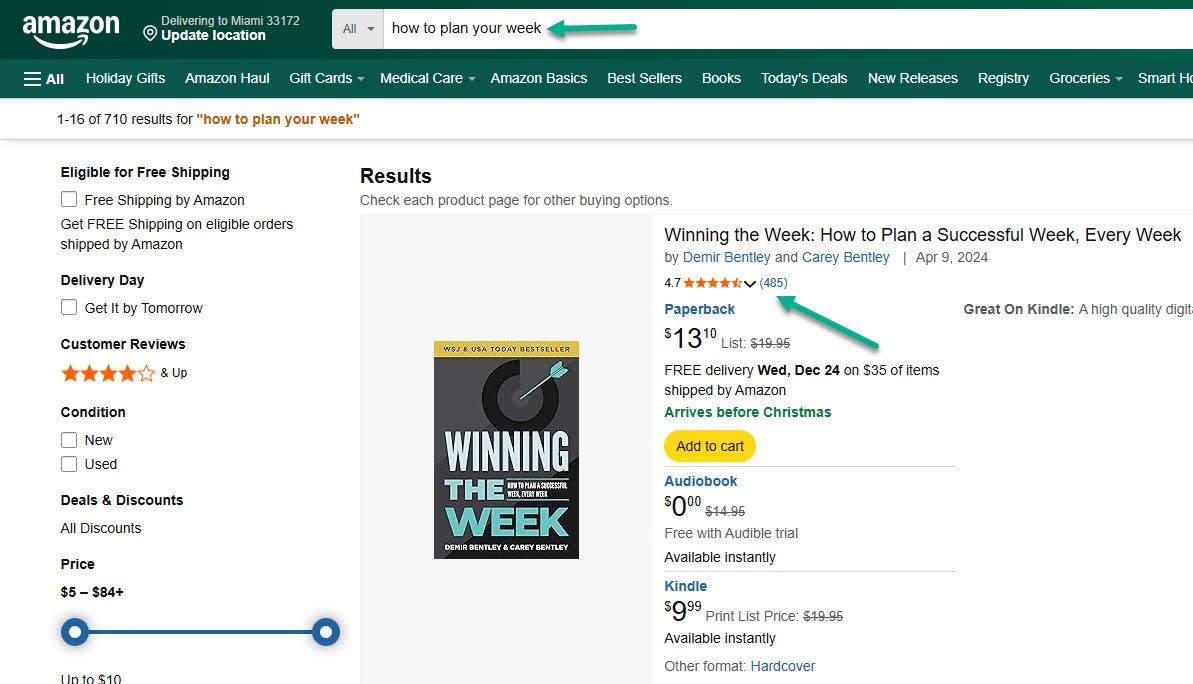Viewport: 1193px width, 684px height.
Task: Click the location pin to update delivery address
Action: (150, 33)
